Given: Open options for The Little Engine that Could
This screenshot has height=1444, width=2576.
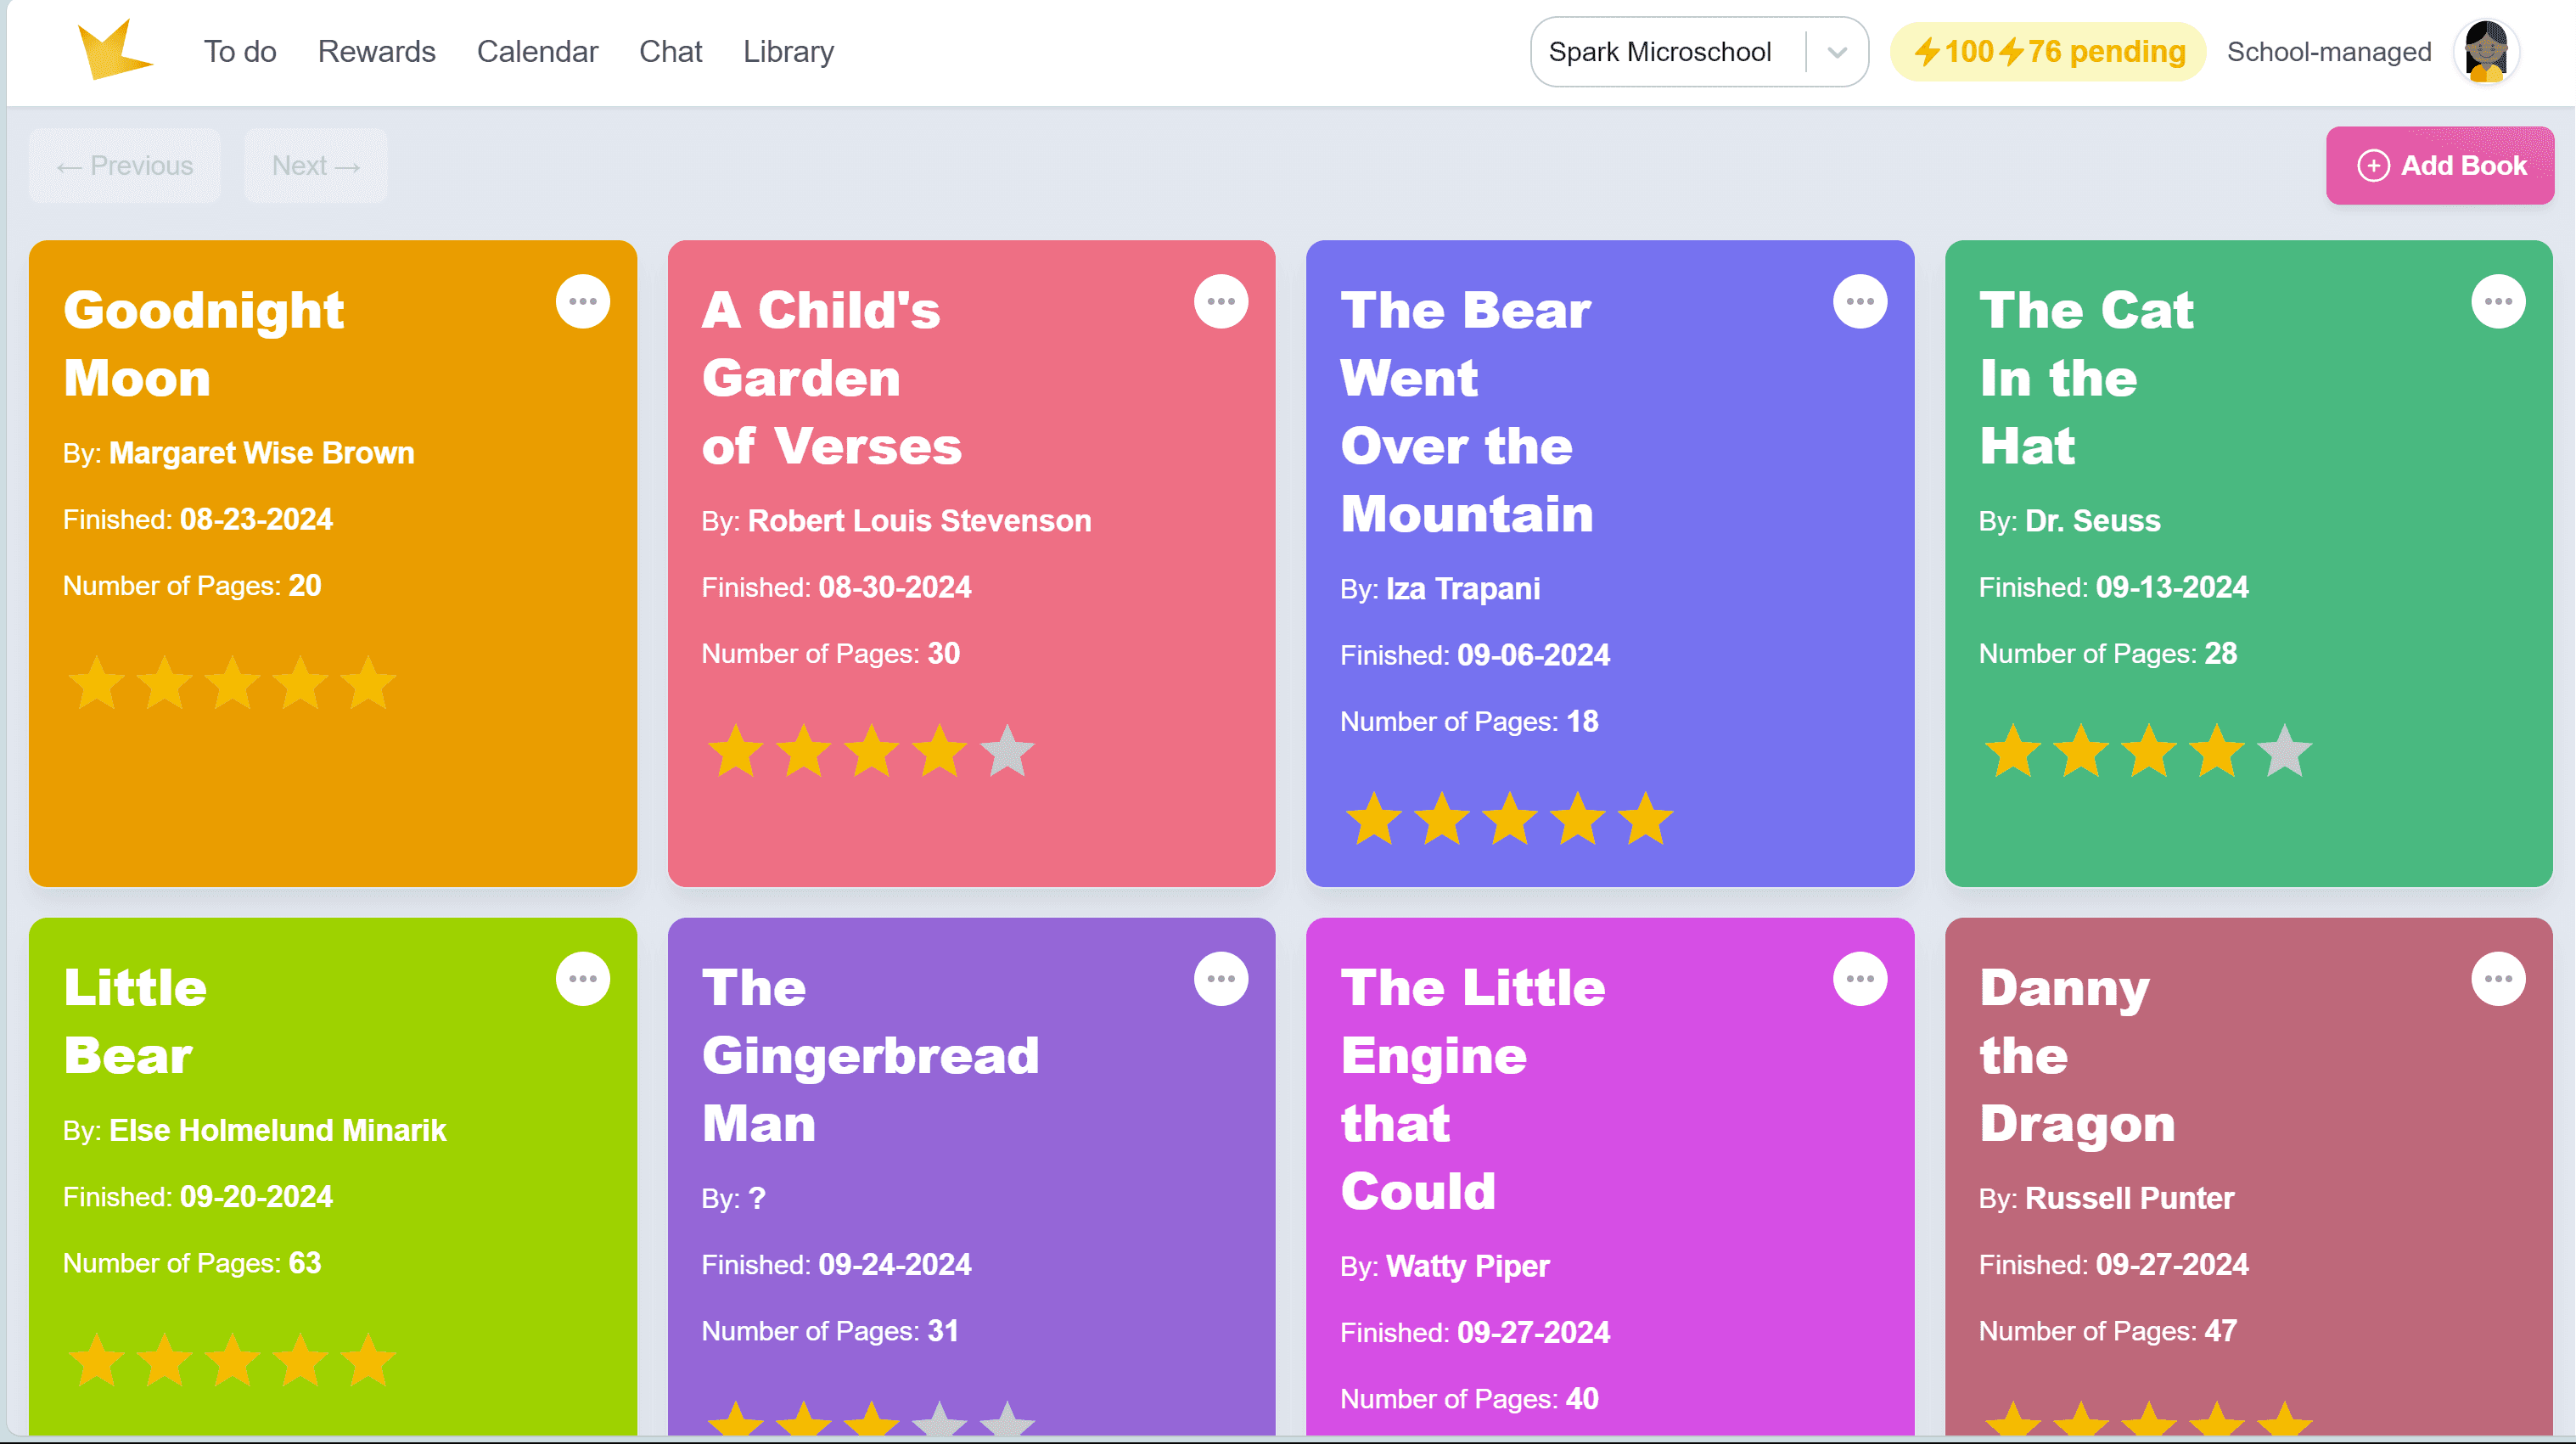Looking at the screenshot, I should [1860, 979].
